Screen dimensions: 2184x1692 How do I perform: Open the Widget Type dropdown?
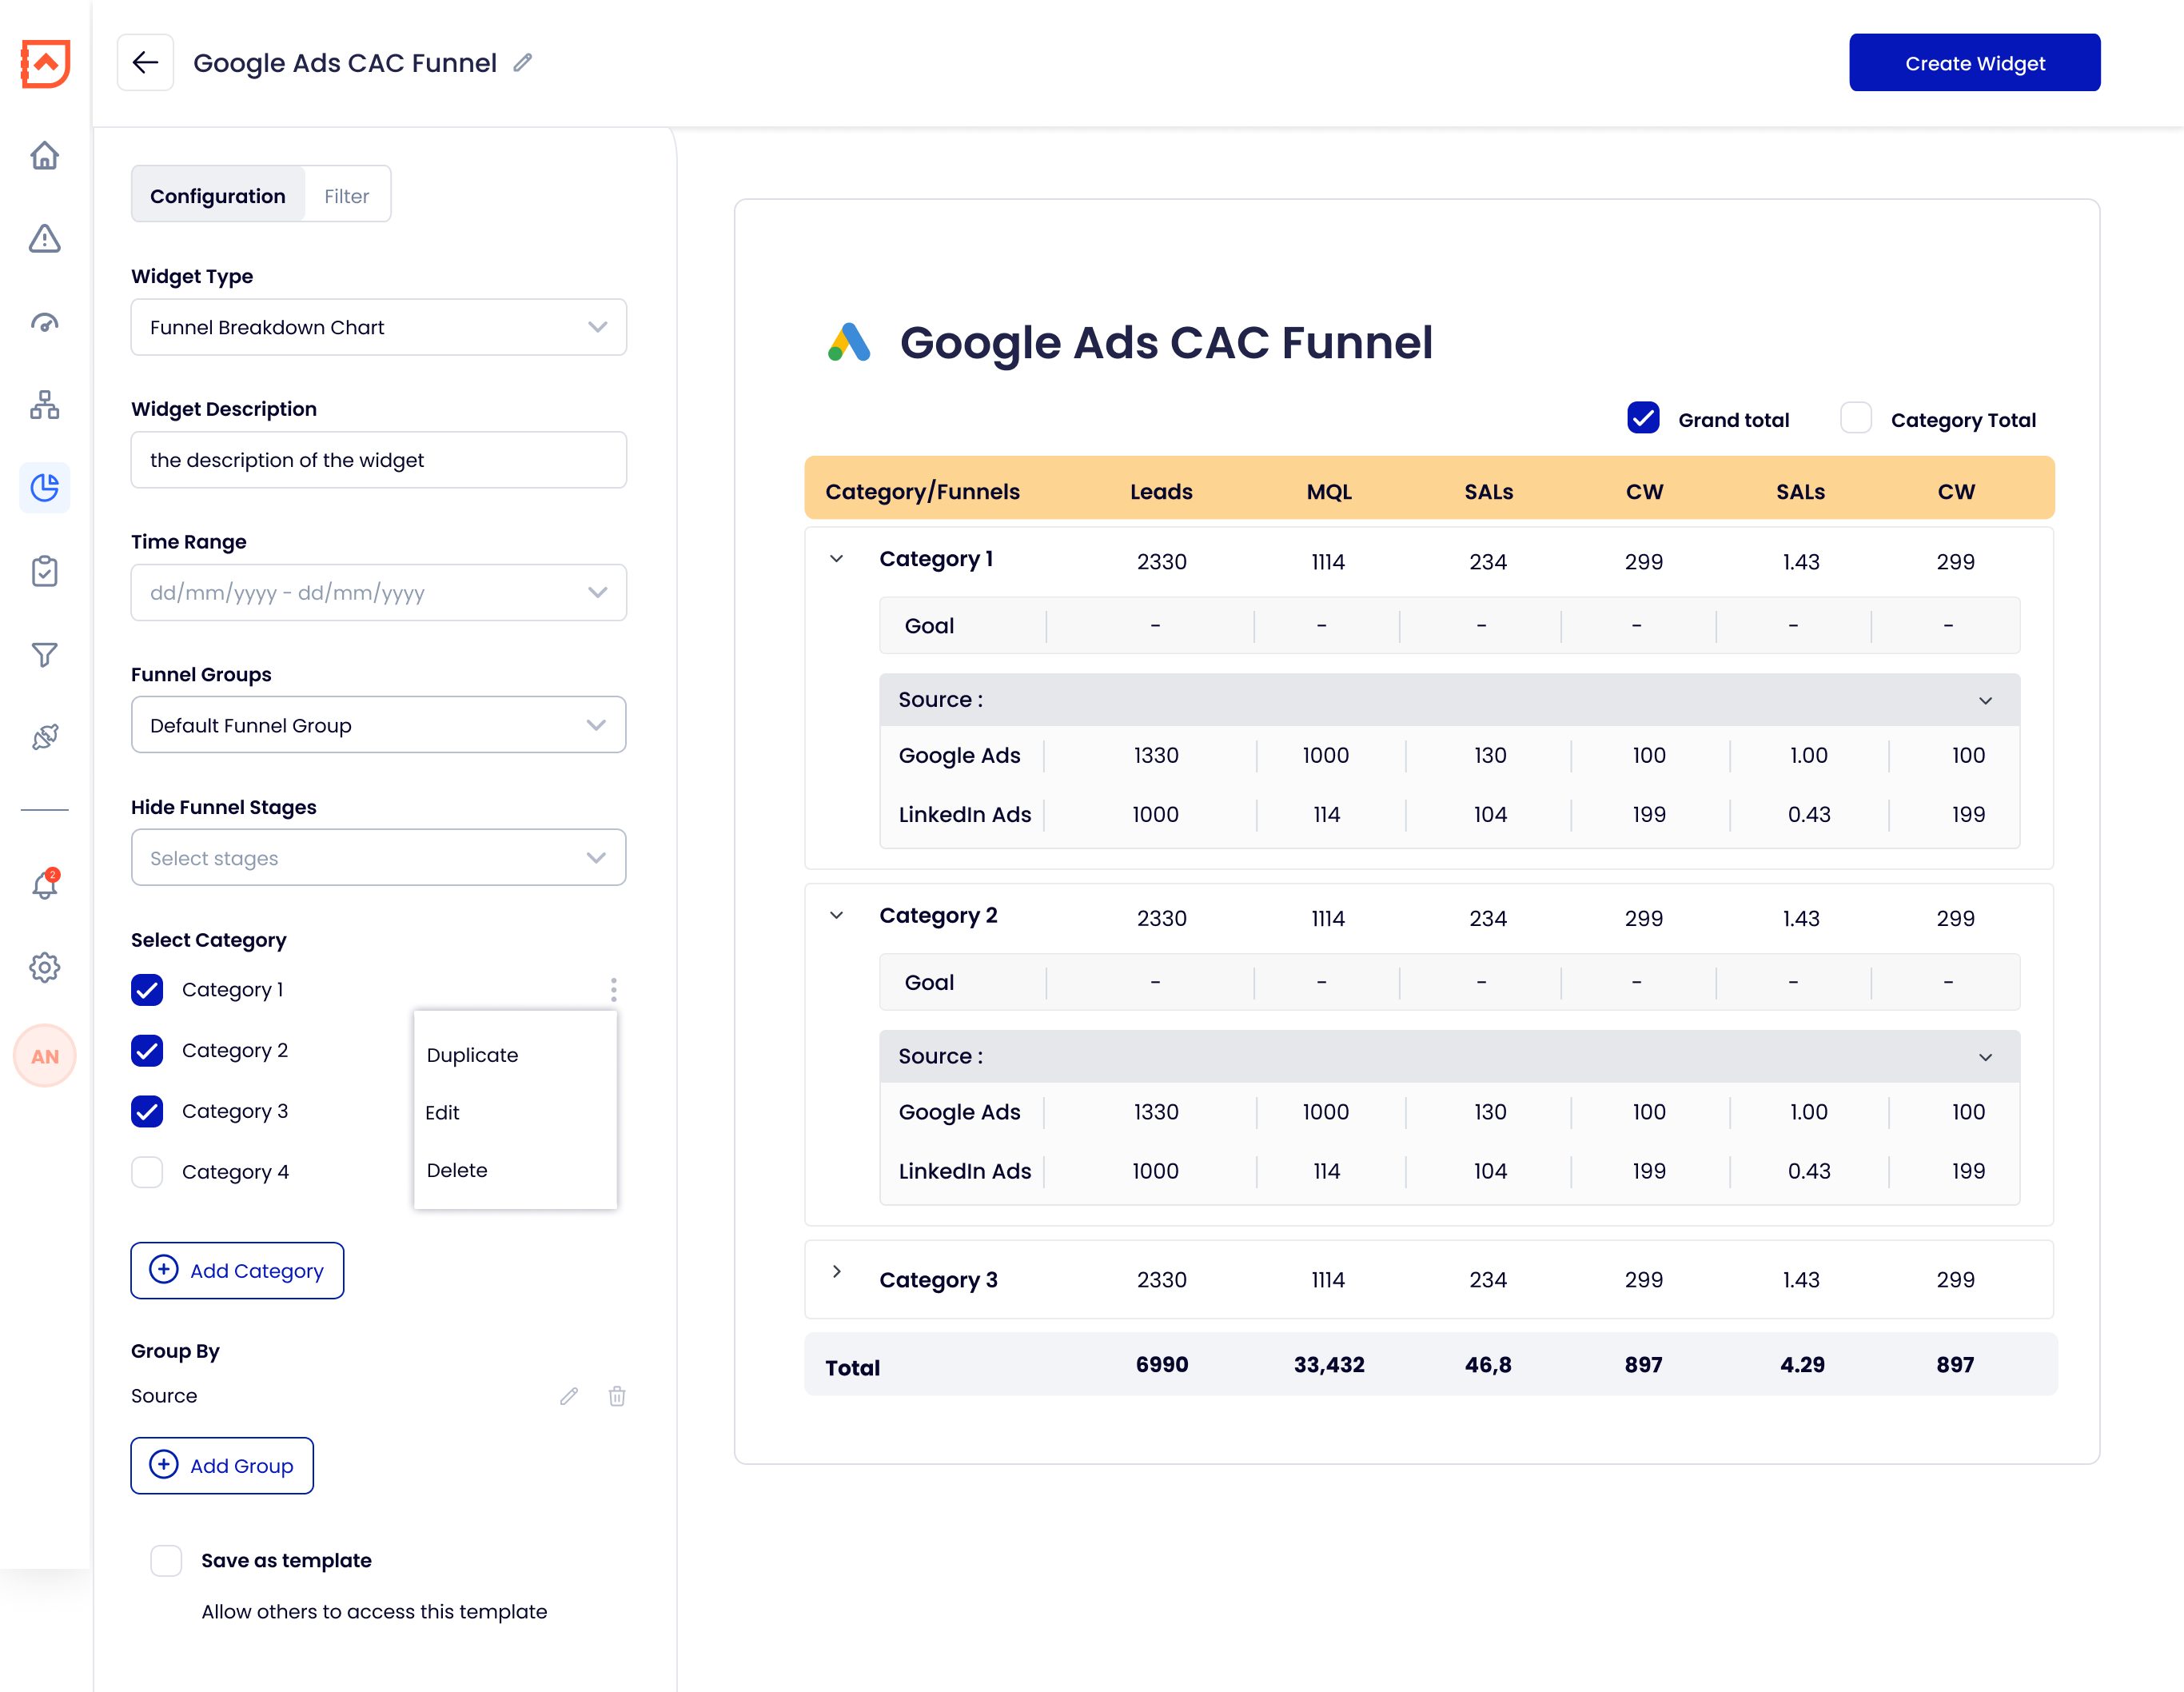(379, 327)
